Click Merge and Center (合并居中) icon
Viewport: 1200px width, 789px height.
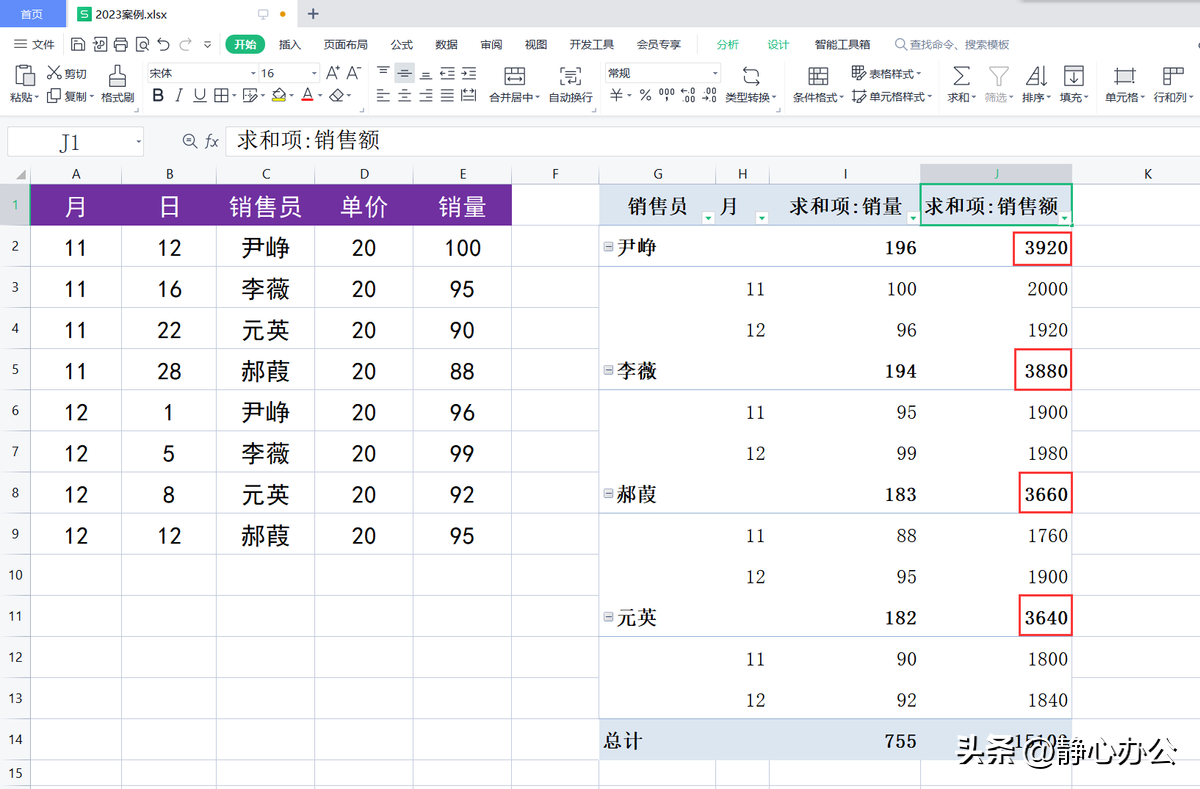[x=514, y=76]
